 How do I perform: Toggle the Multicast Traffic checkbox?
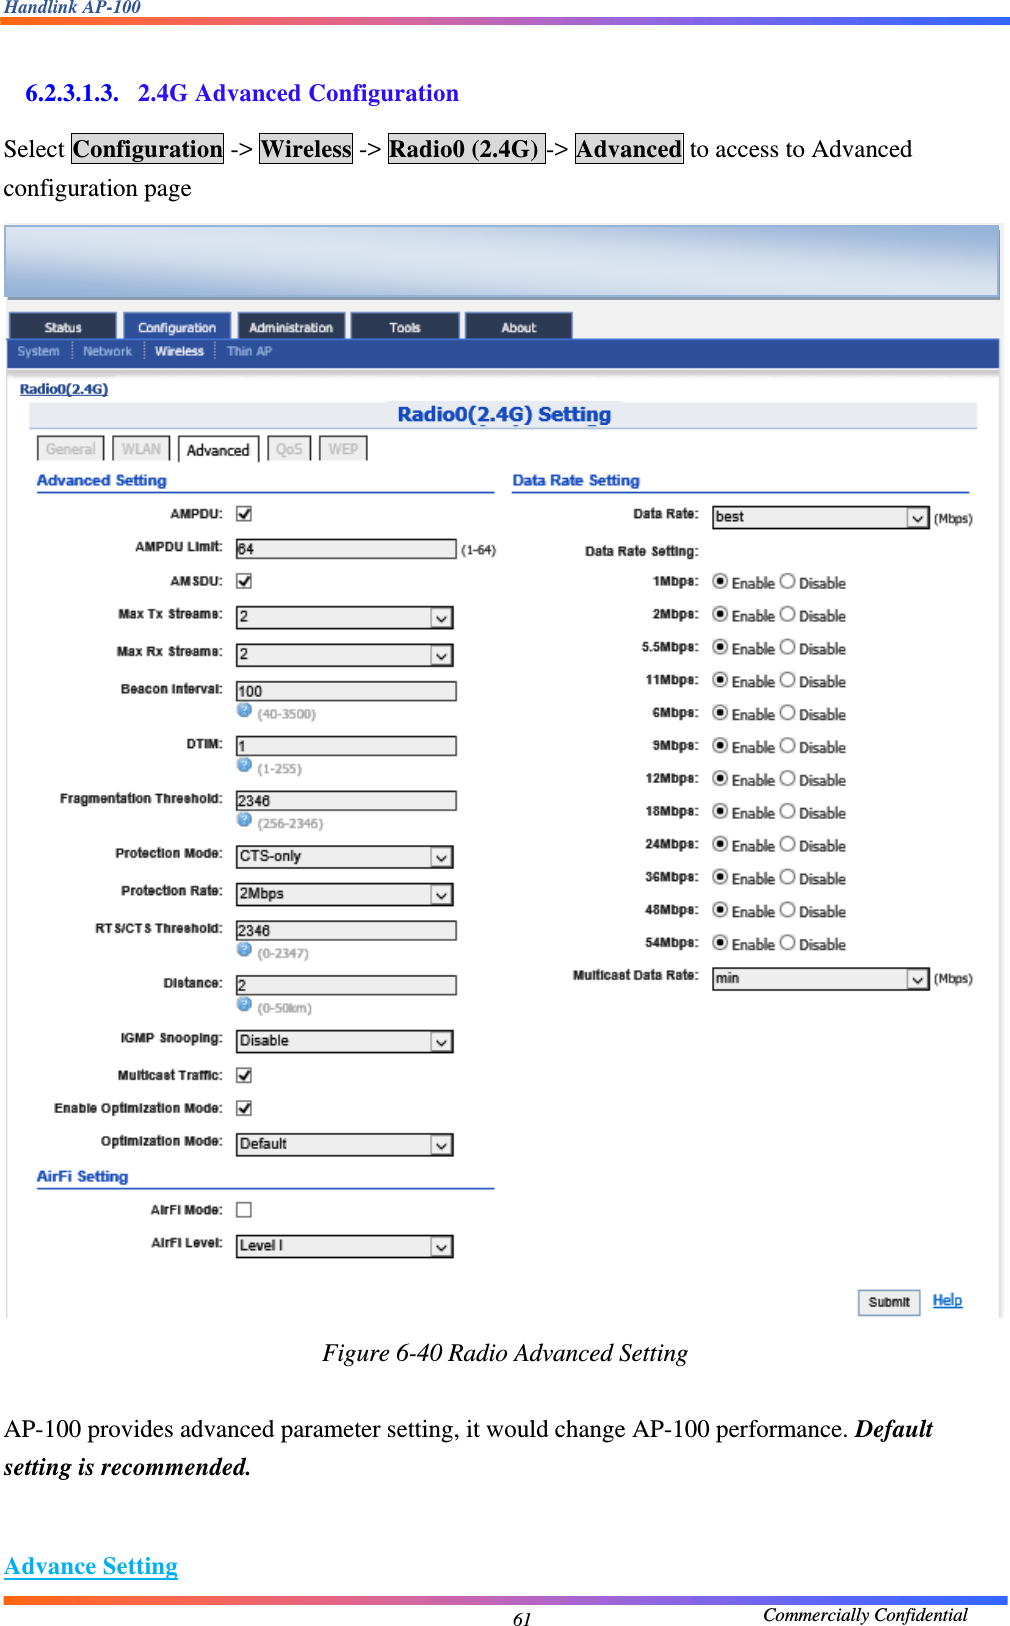click(x=244, y=1075)
